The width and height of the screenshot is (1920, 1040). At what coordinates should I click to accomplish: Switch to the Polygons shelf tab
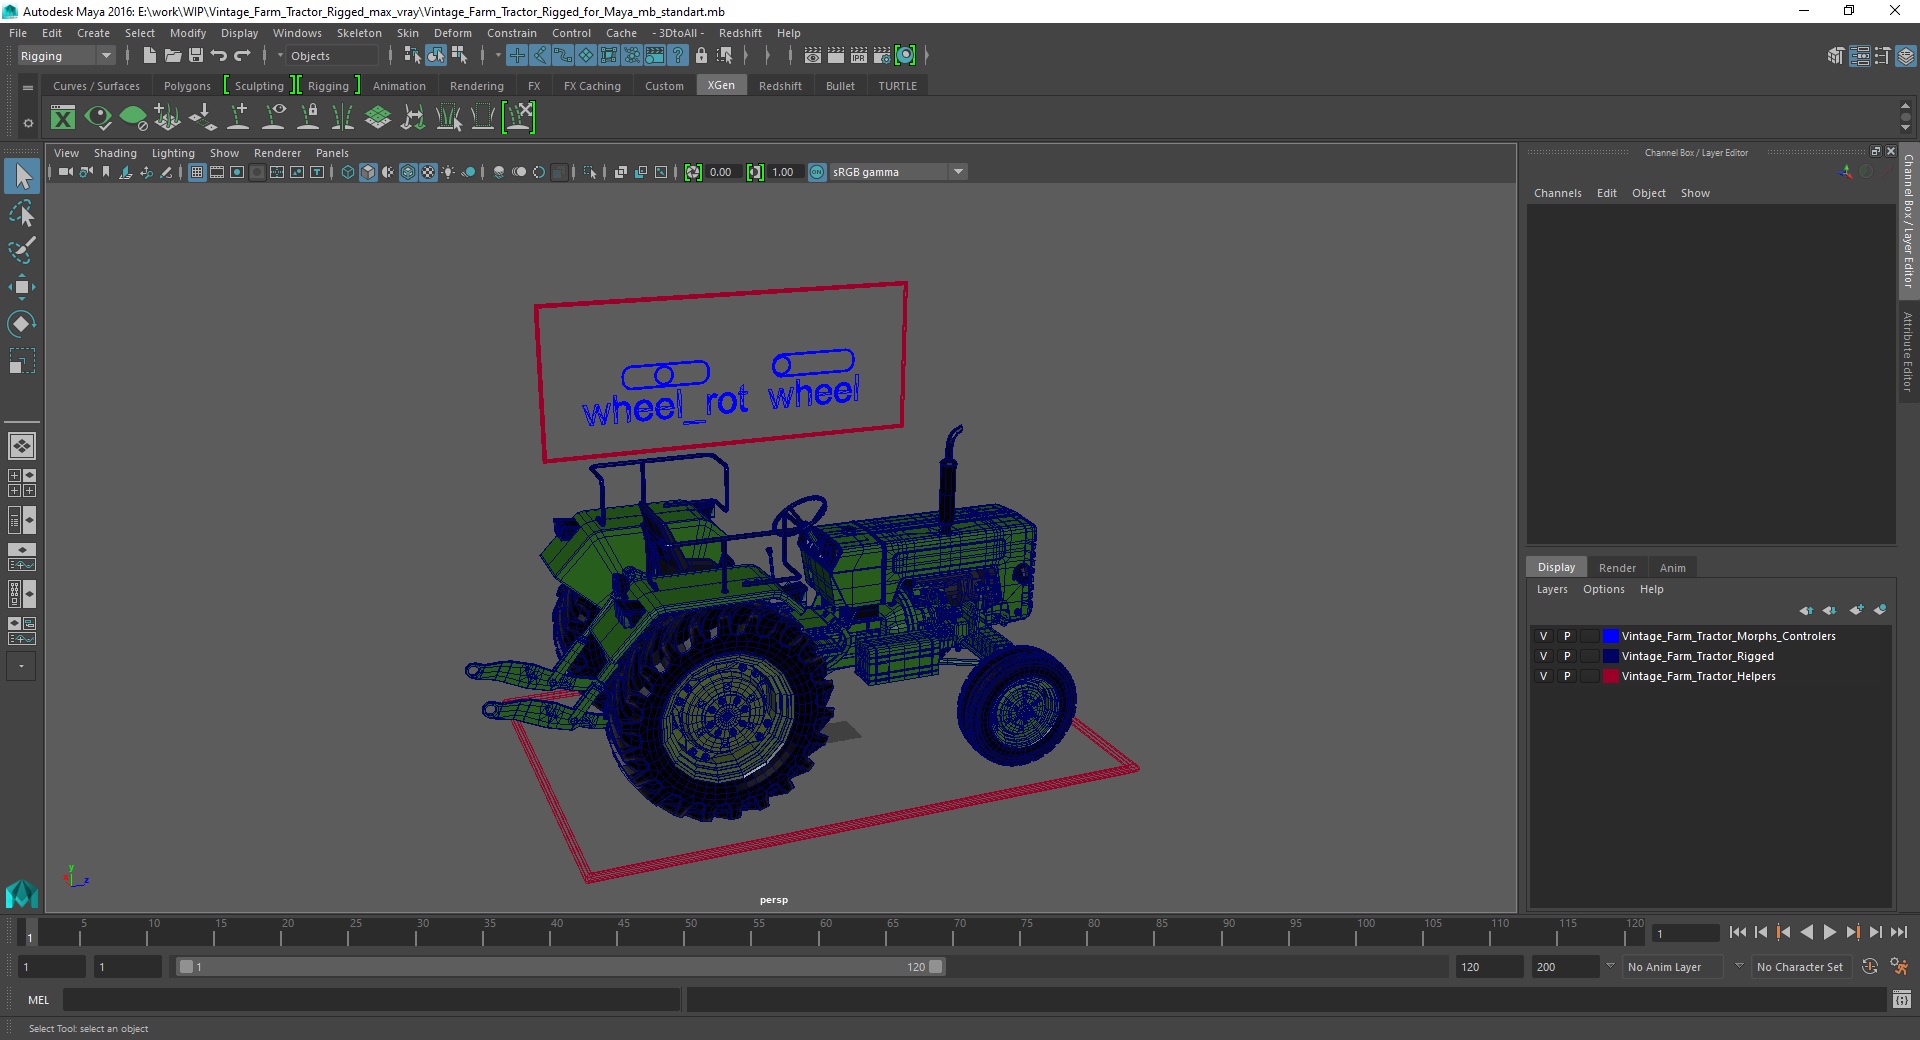click(x=187, y=86)
